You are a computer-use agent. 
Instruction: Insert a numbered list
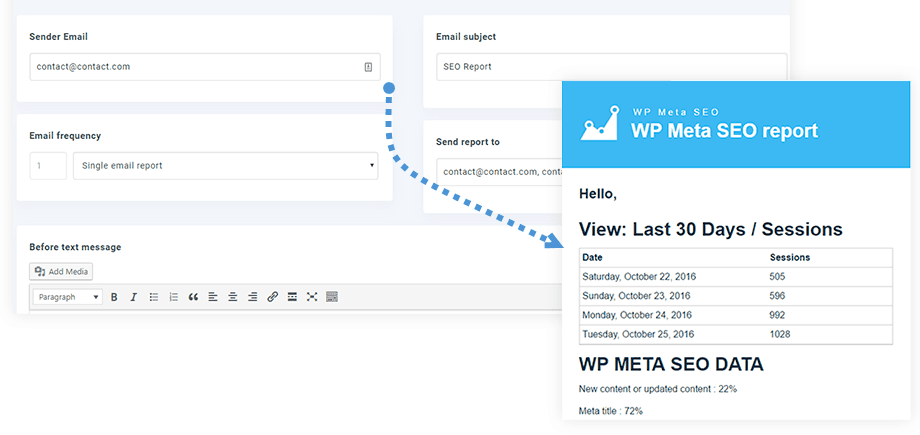tap(173, 297)
